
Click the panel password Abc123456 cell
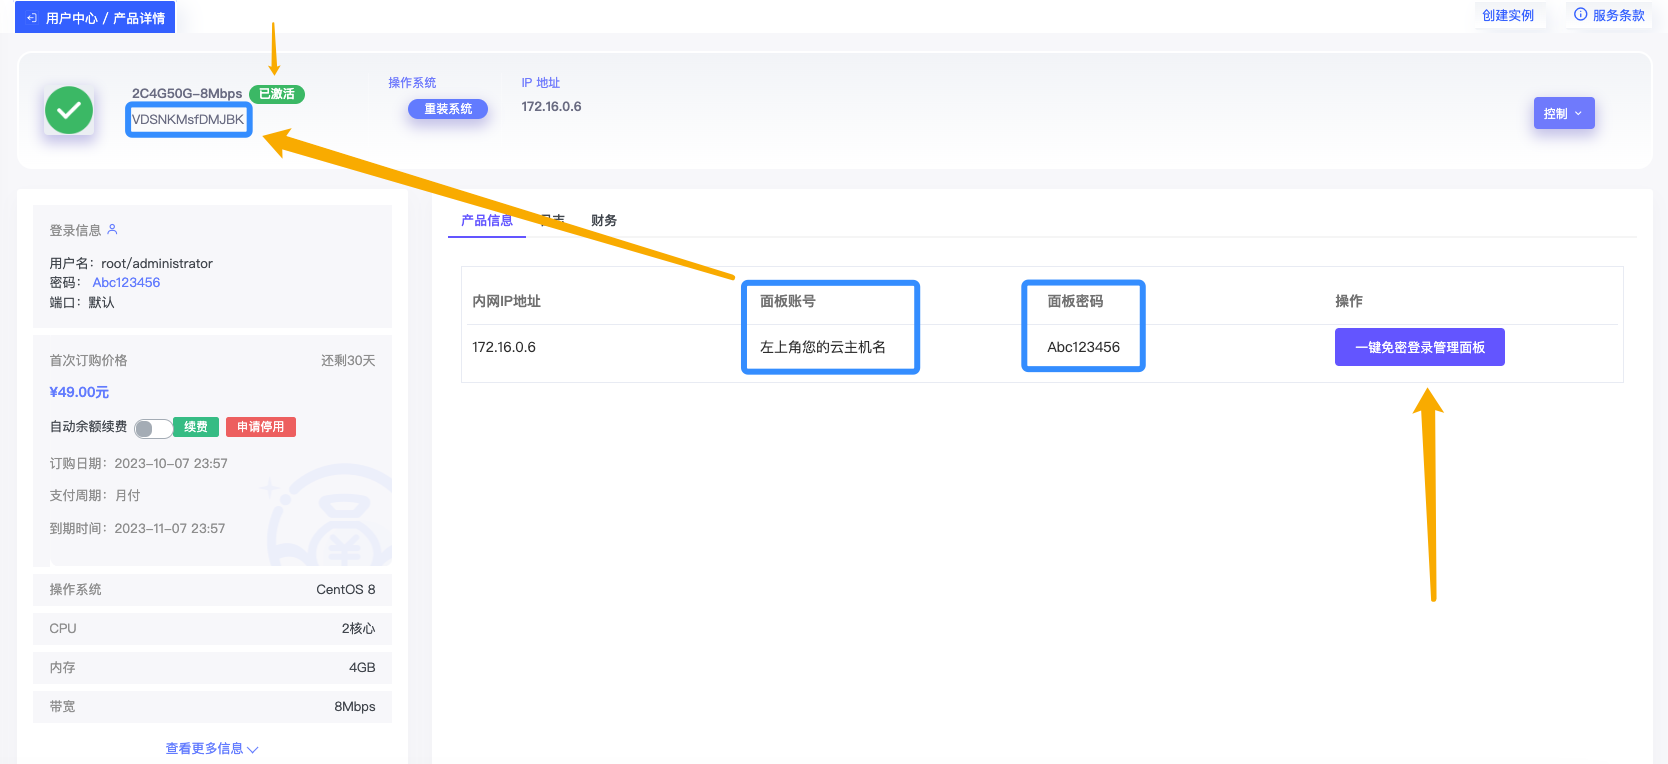pyautogui.click(x=1083, y=347)
